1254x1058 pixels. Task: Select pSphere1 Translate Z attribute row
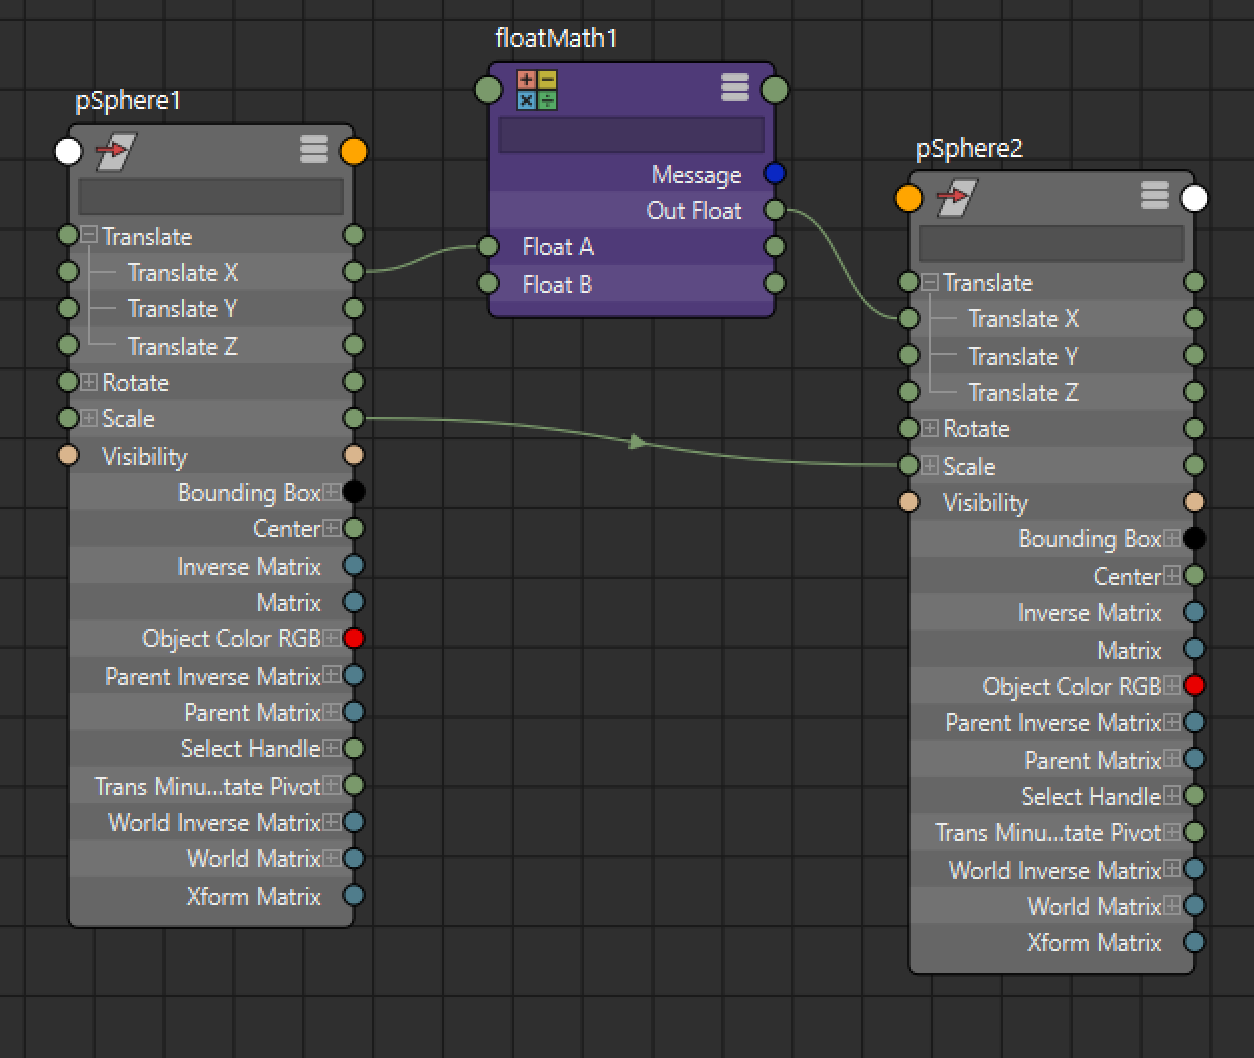coord(211,346)
